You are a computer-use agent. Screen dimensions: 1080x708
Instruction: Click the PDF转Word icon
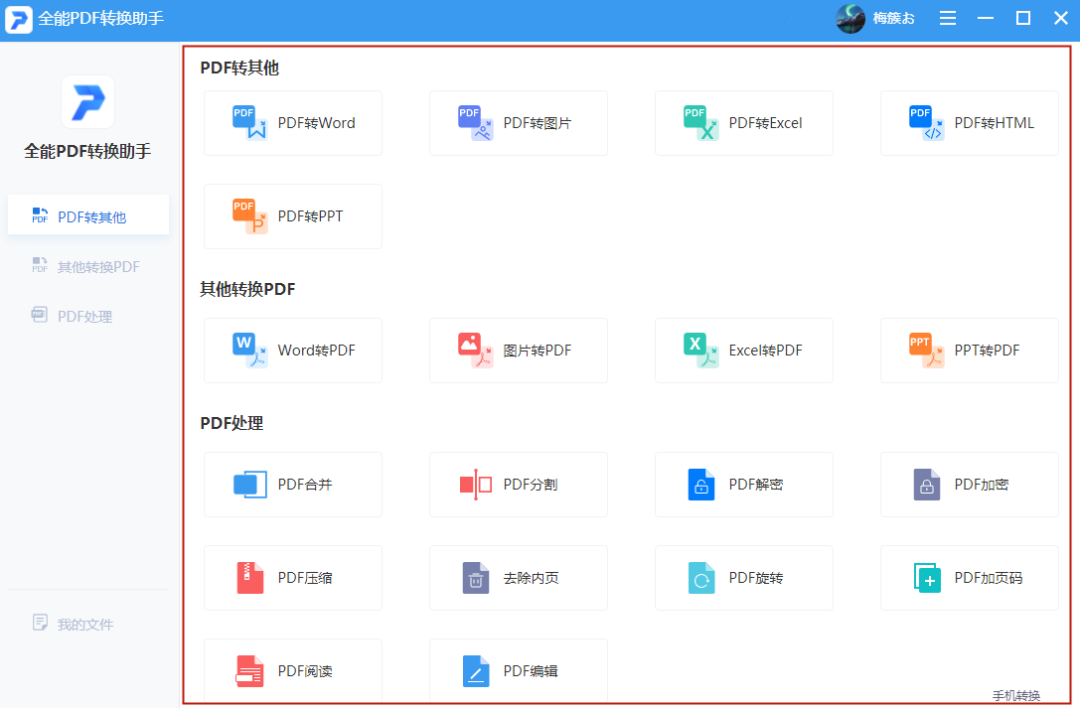pyautogui.click(x=249, y=123)
